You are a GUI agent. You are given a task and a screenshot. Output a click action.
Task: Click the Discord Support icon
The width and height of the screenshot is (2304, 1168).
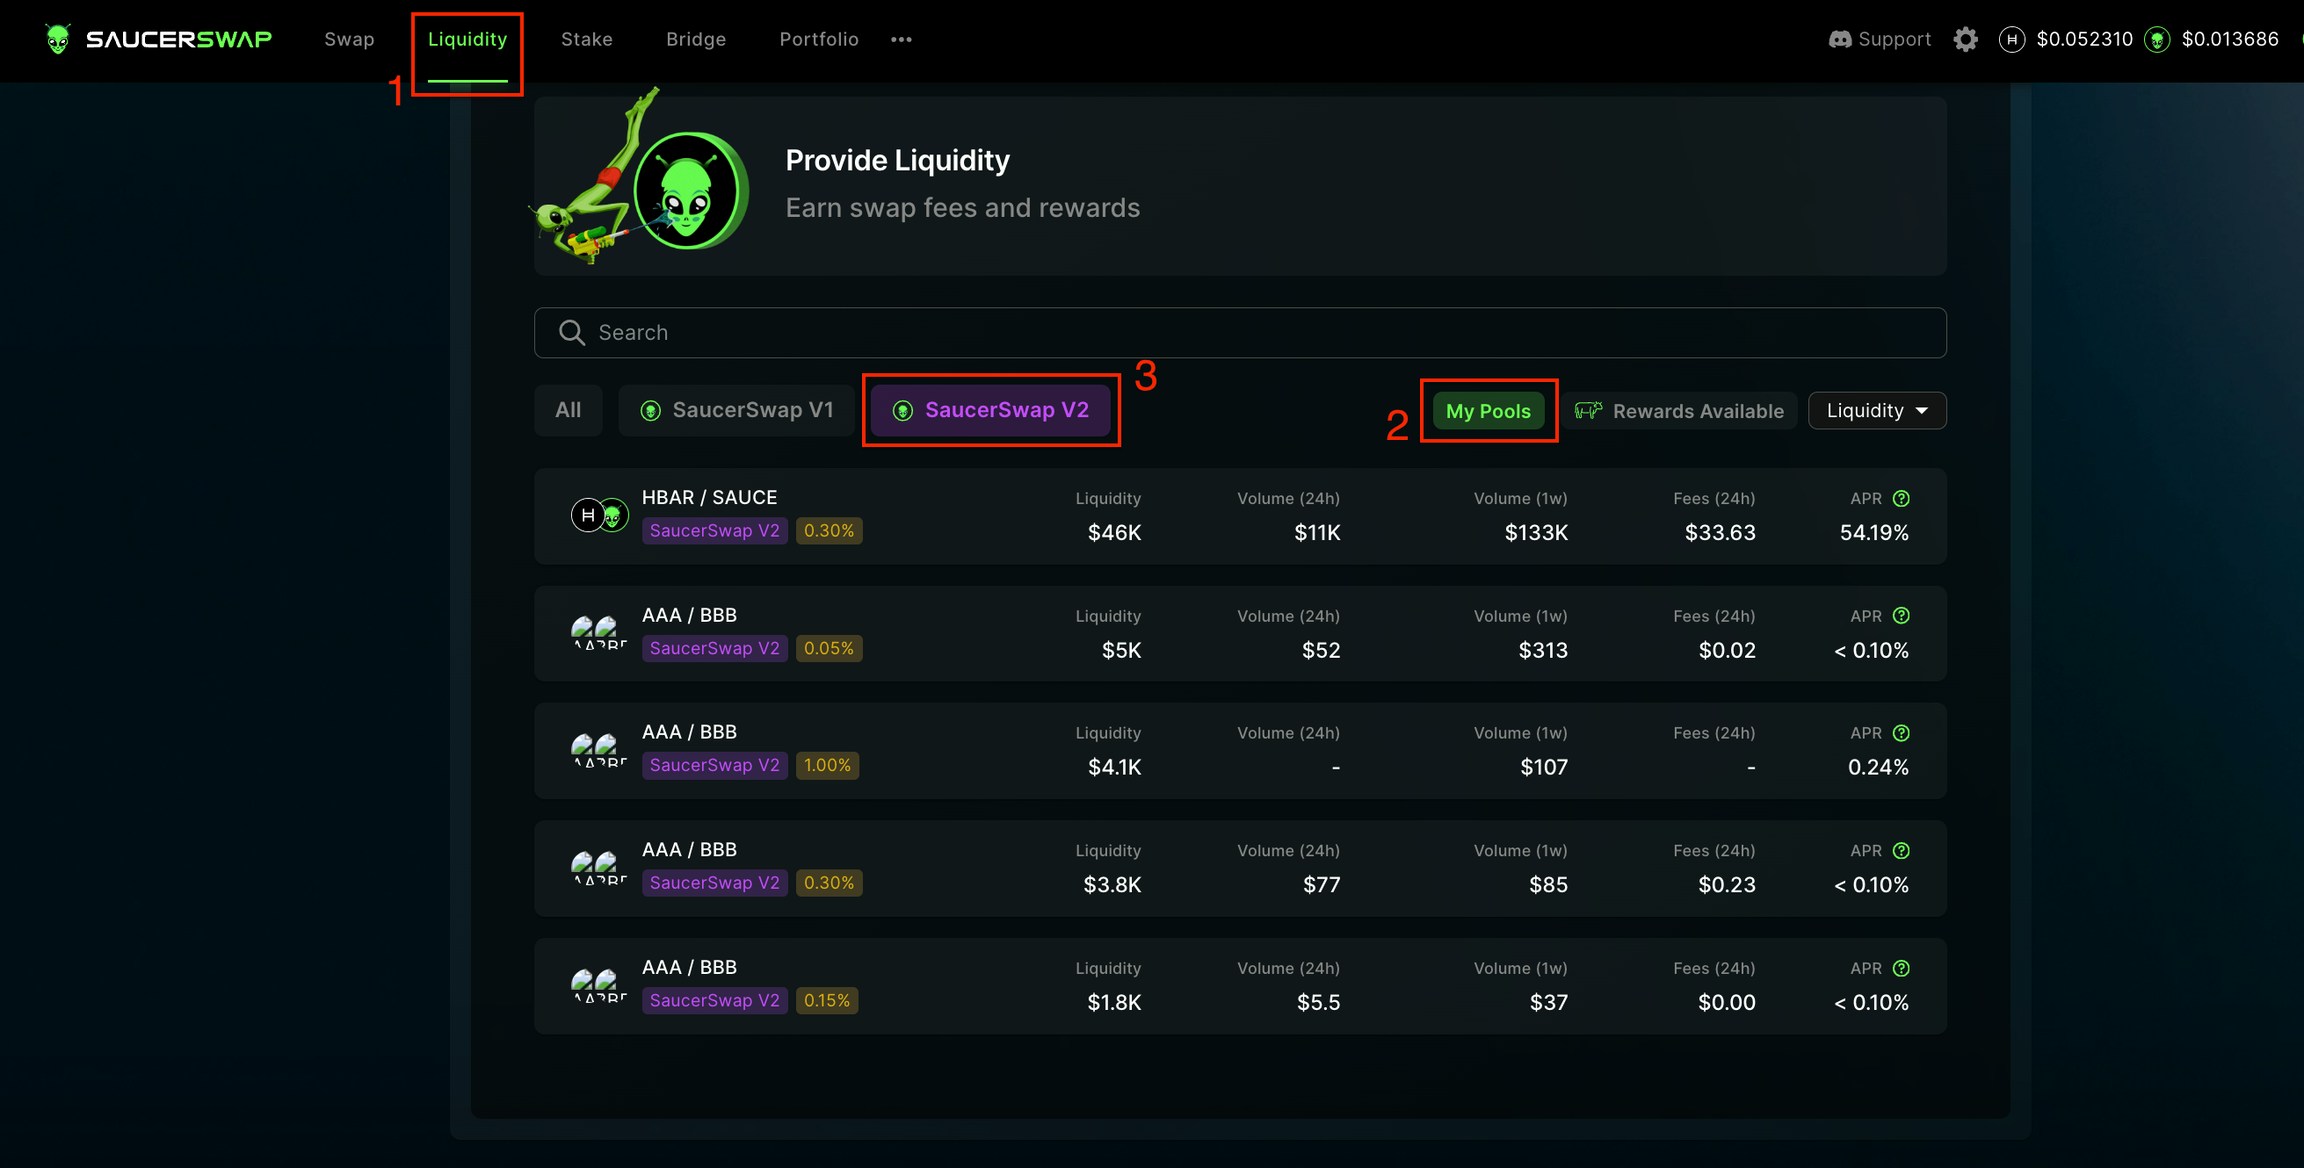(x=1839, y=39)
